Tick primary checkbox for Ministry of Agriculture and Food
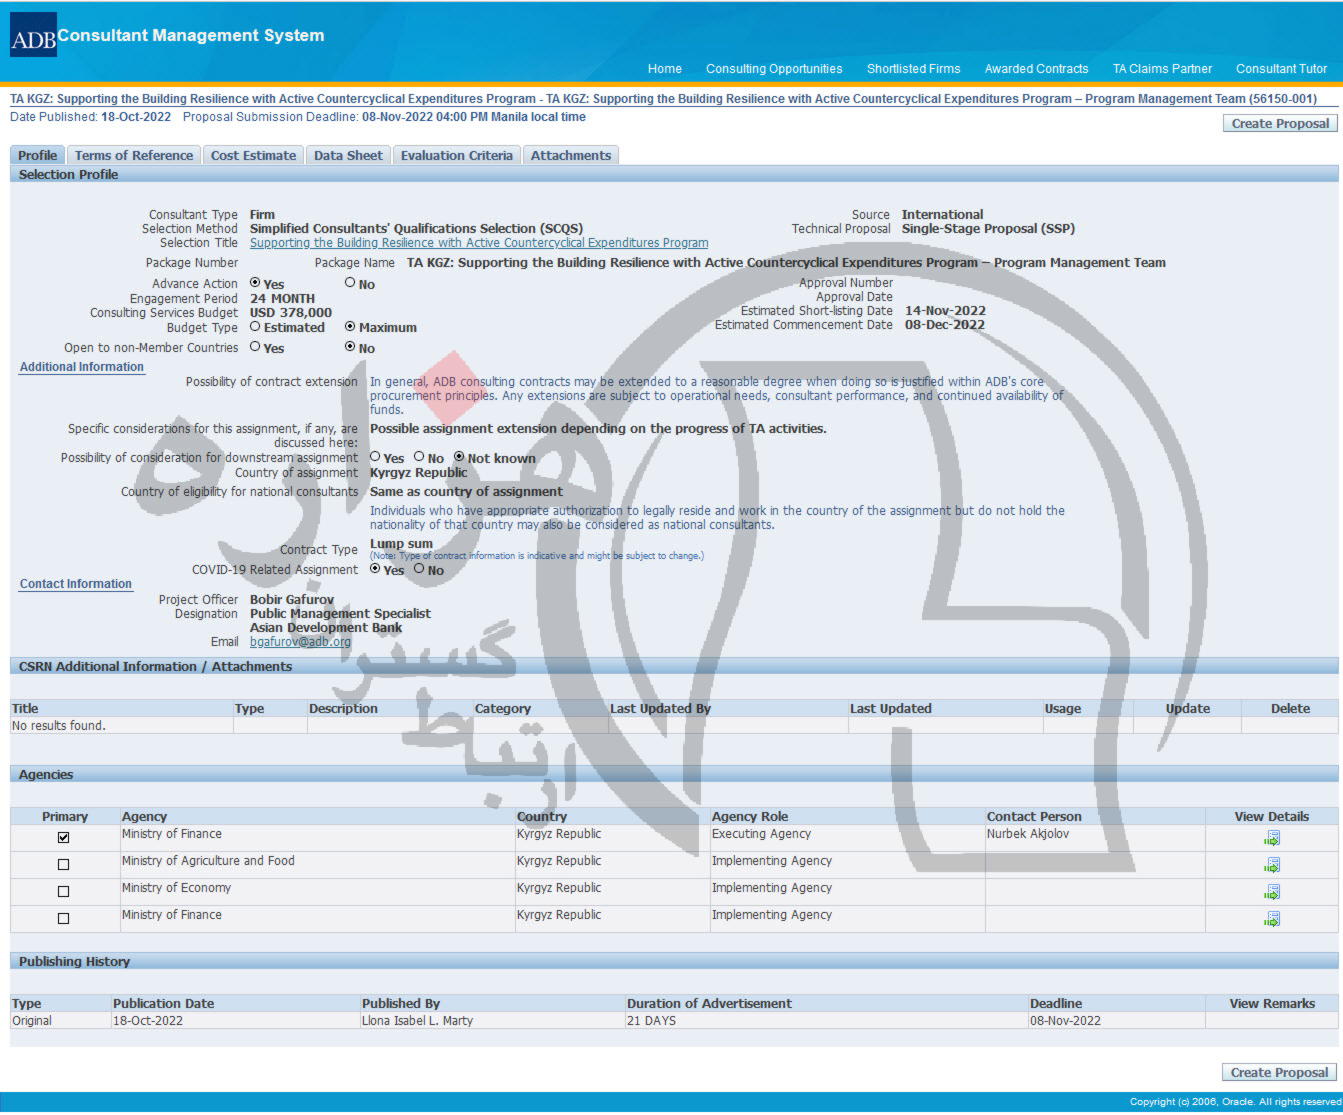 point(64,864)
